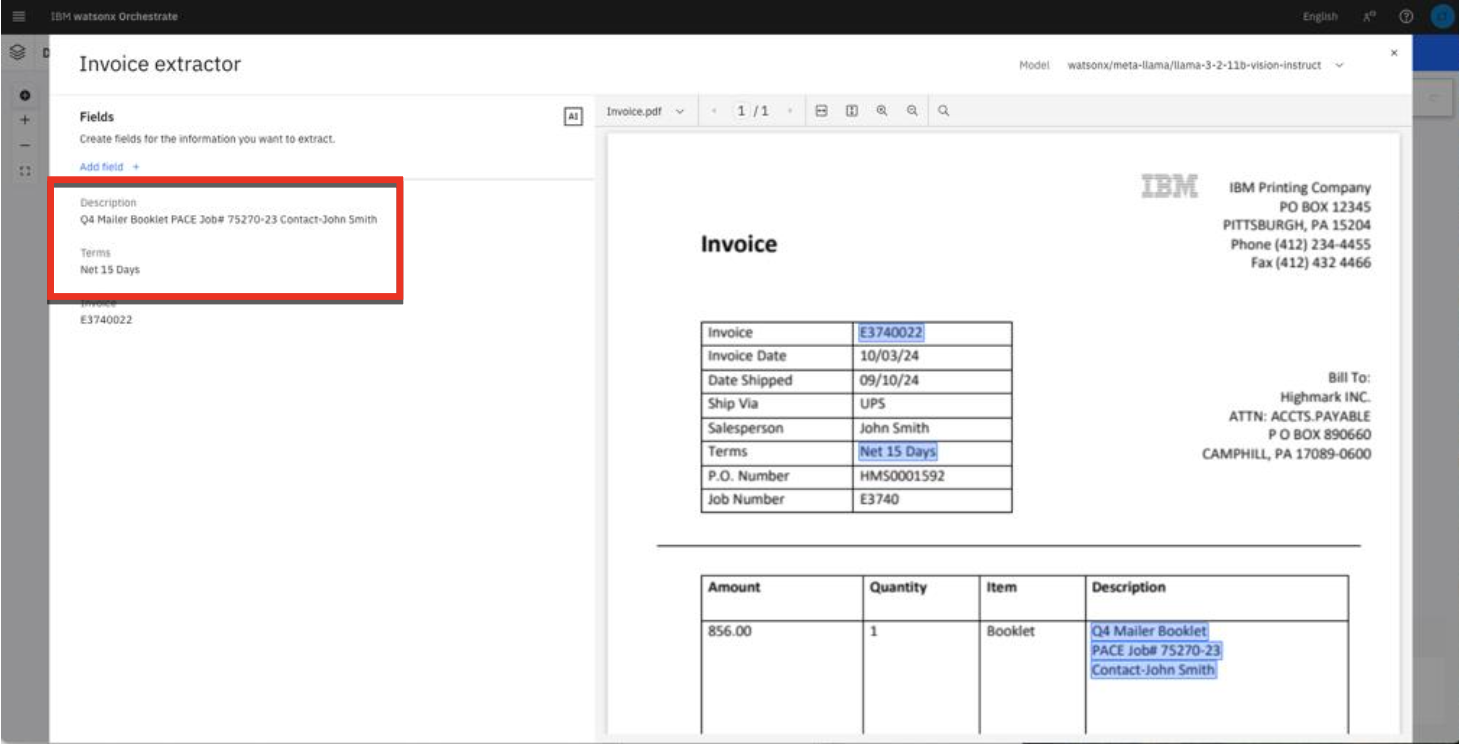This screenshot has height=744, width=1459.
Task: Click the AI label icon in Fields panel
Action: click(573, 117)
